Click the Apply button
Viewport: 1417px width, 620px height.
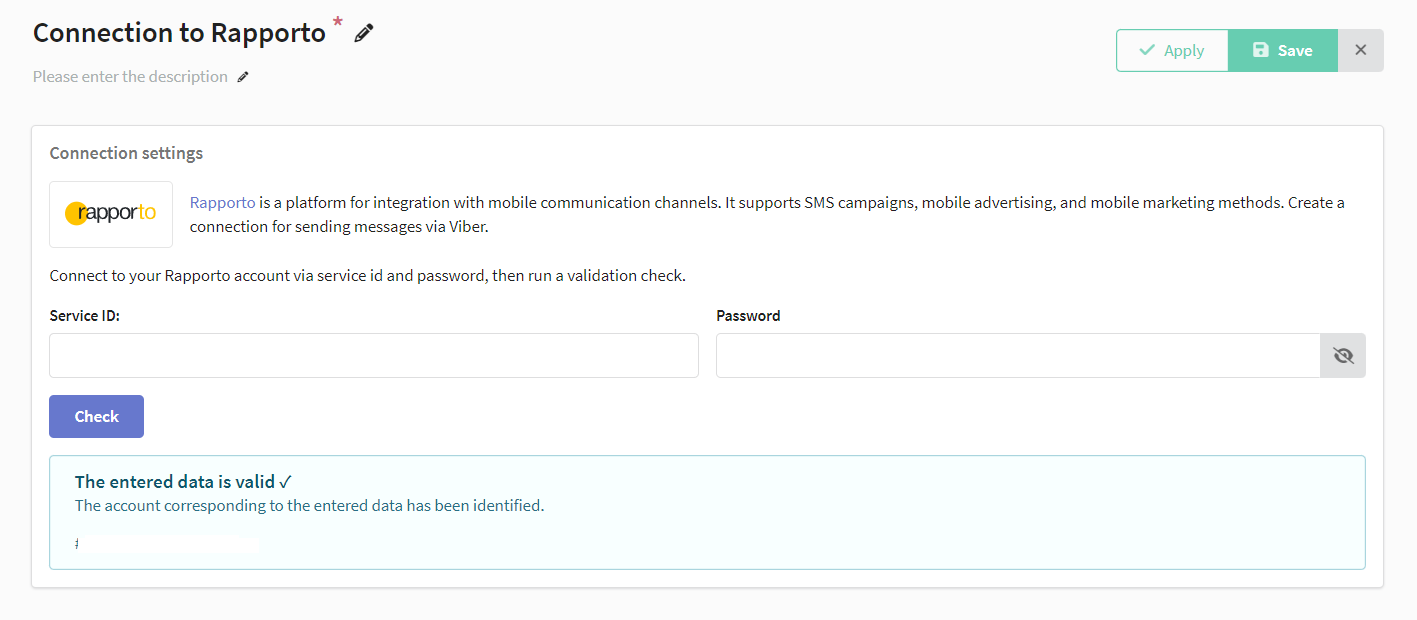pyautogui.click(x=1172, y=50)
